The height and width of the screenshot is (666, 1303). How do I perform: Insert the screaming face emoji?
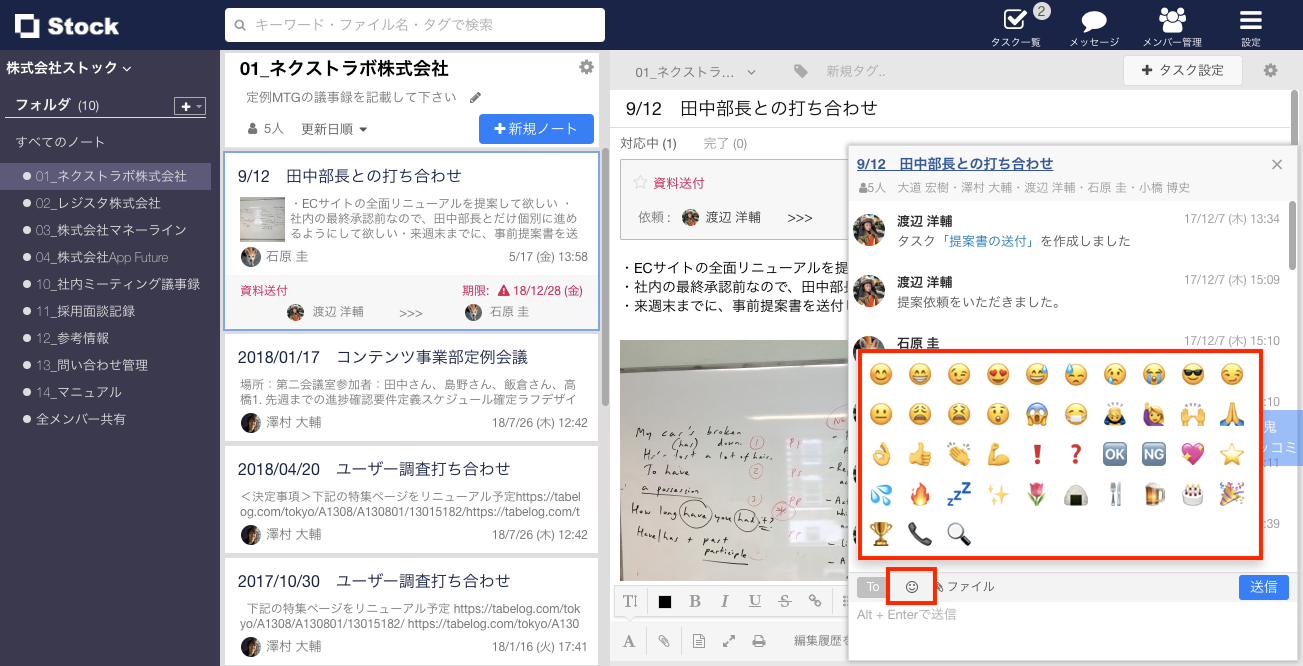(x=1037, y=414)
